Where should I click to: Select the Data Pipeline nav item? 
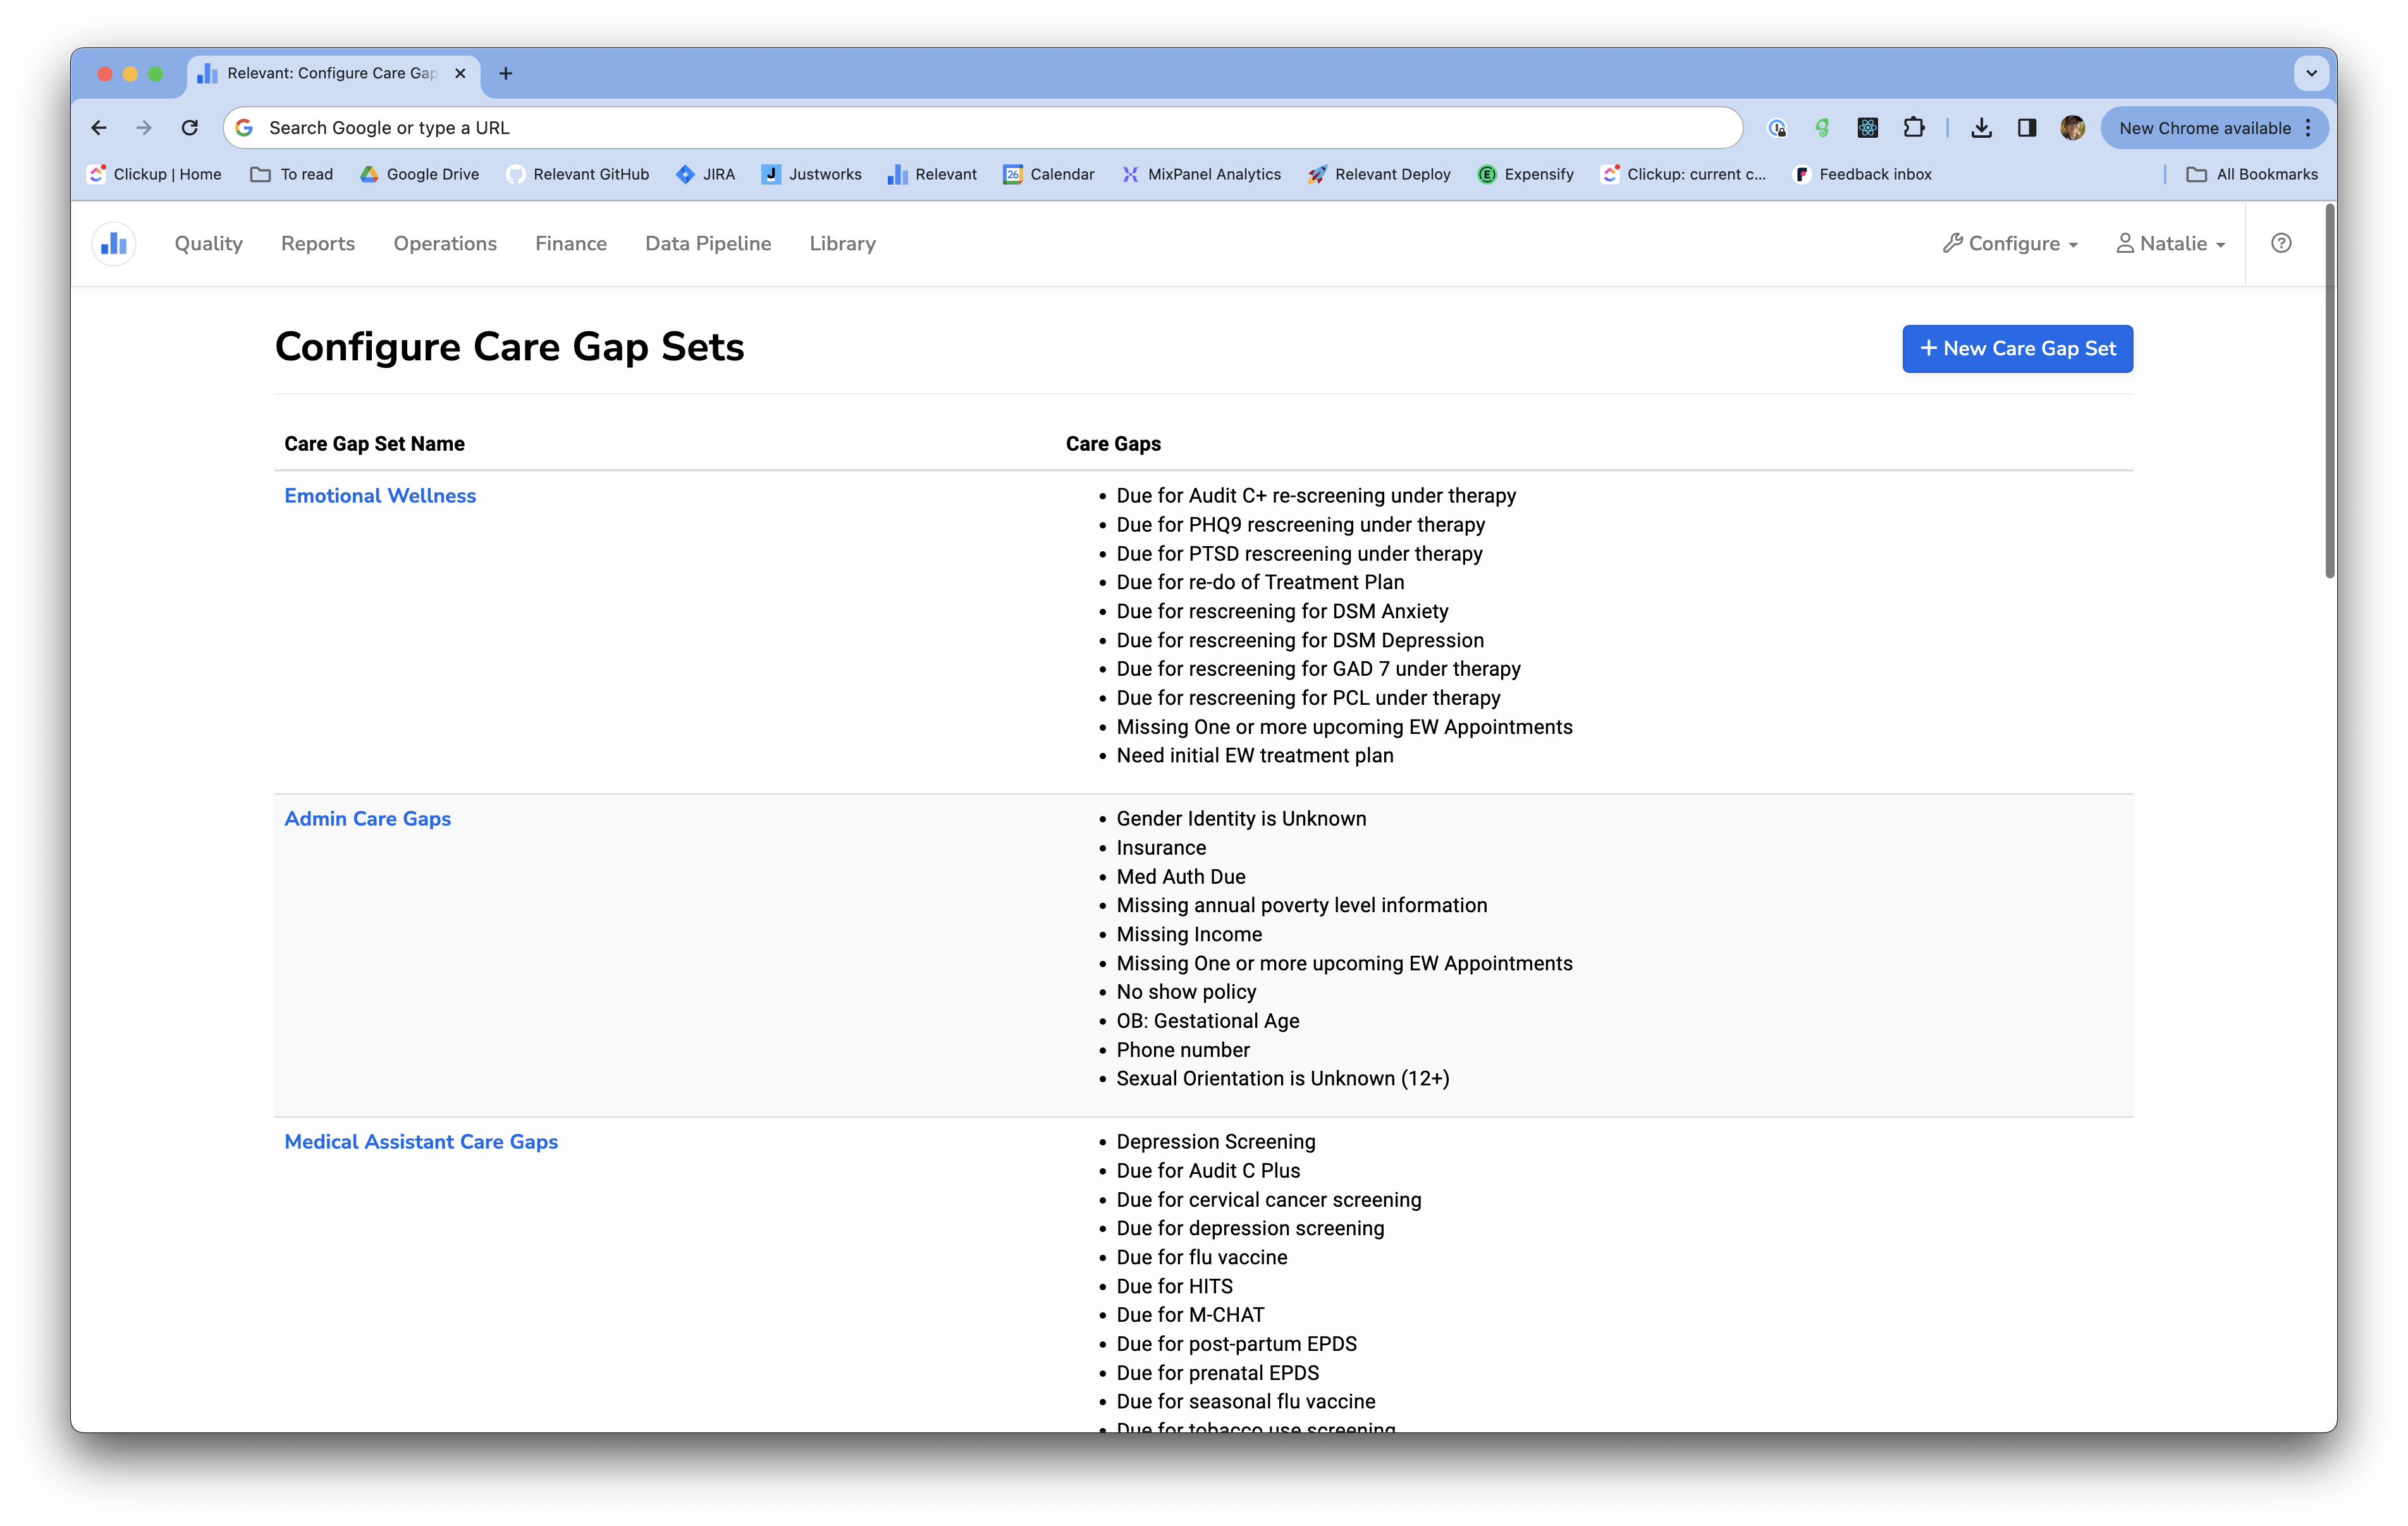(x=707, y=244)
